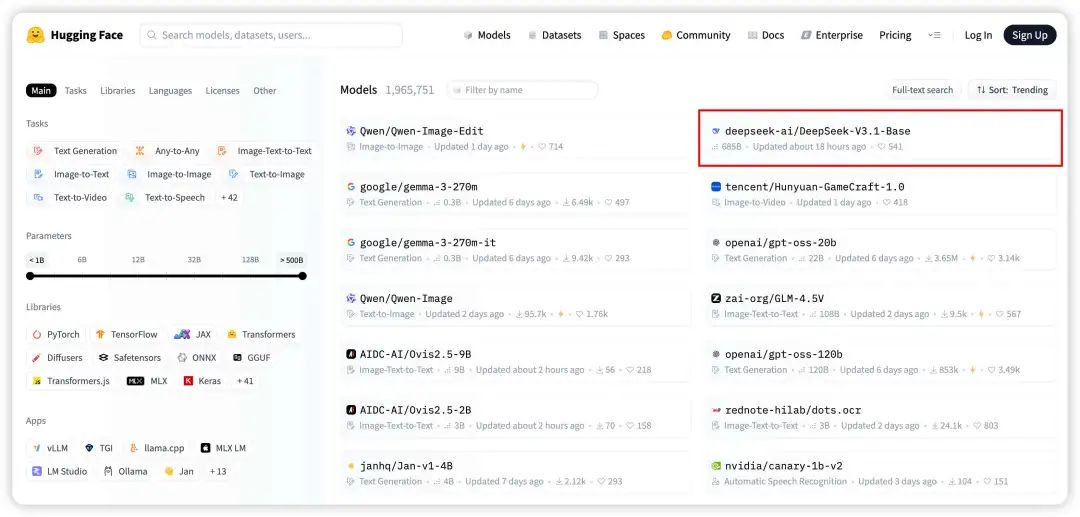The image size is (1080, 517).
Task: Select the Main filter tab
Action: click(x=41, y=90)
